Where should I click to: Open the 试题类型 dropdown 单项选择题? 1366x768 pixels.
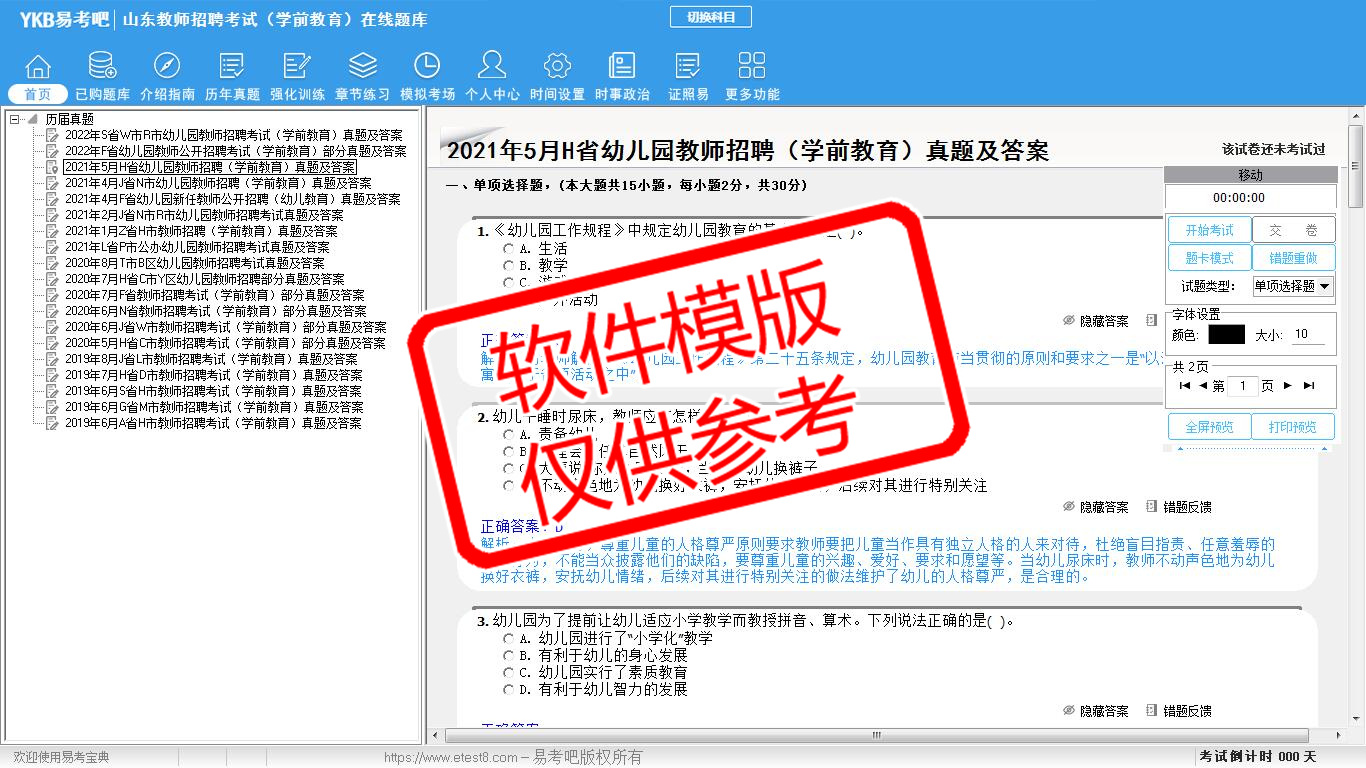click(x=1293, y=286)
